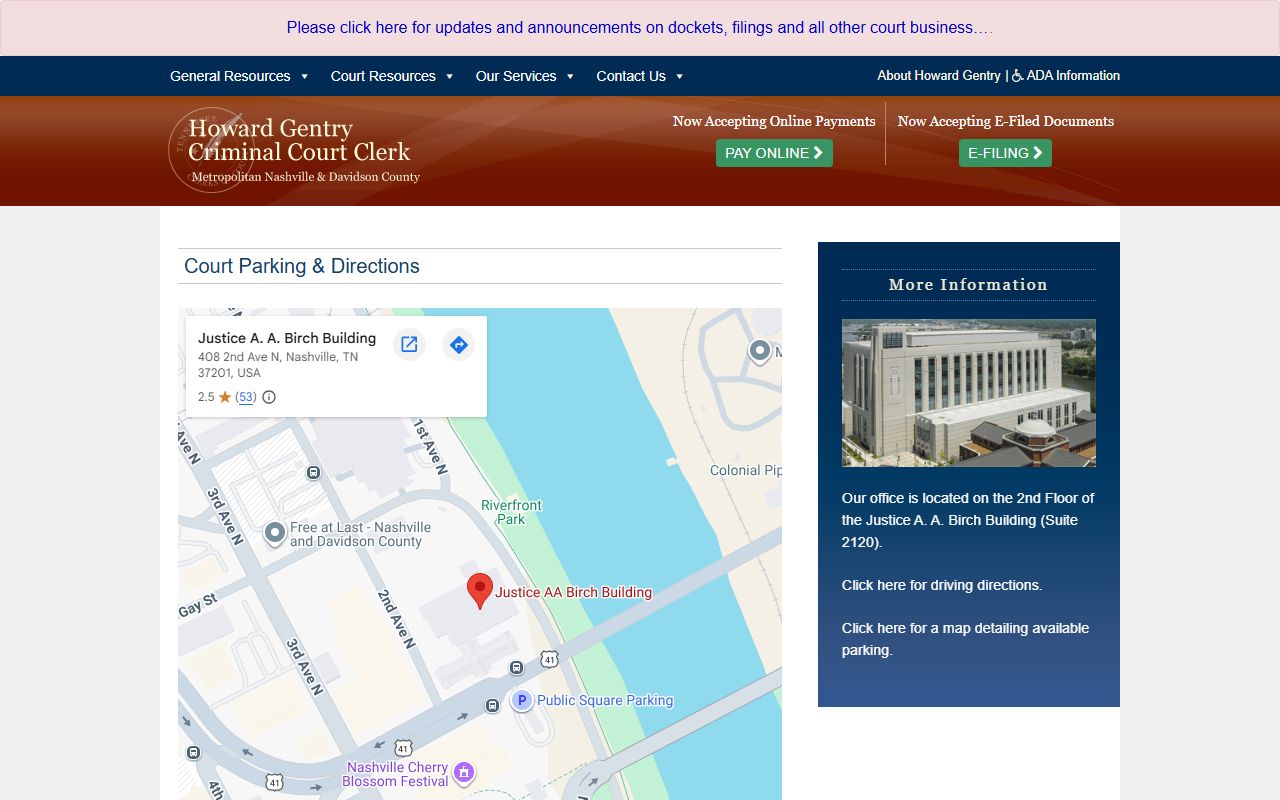Screen dimensions: 1280x800
Task: Click the Howard Gentry Criminal Court Clerk logo
Action: click(x=294, y=150)
